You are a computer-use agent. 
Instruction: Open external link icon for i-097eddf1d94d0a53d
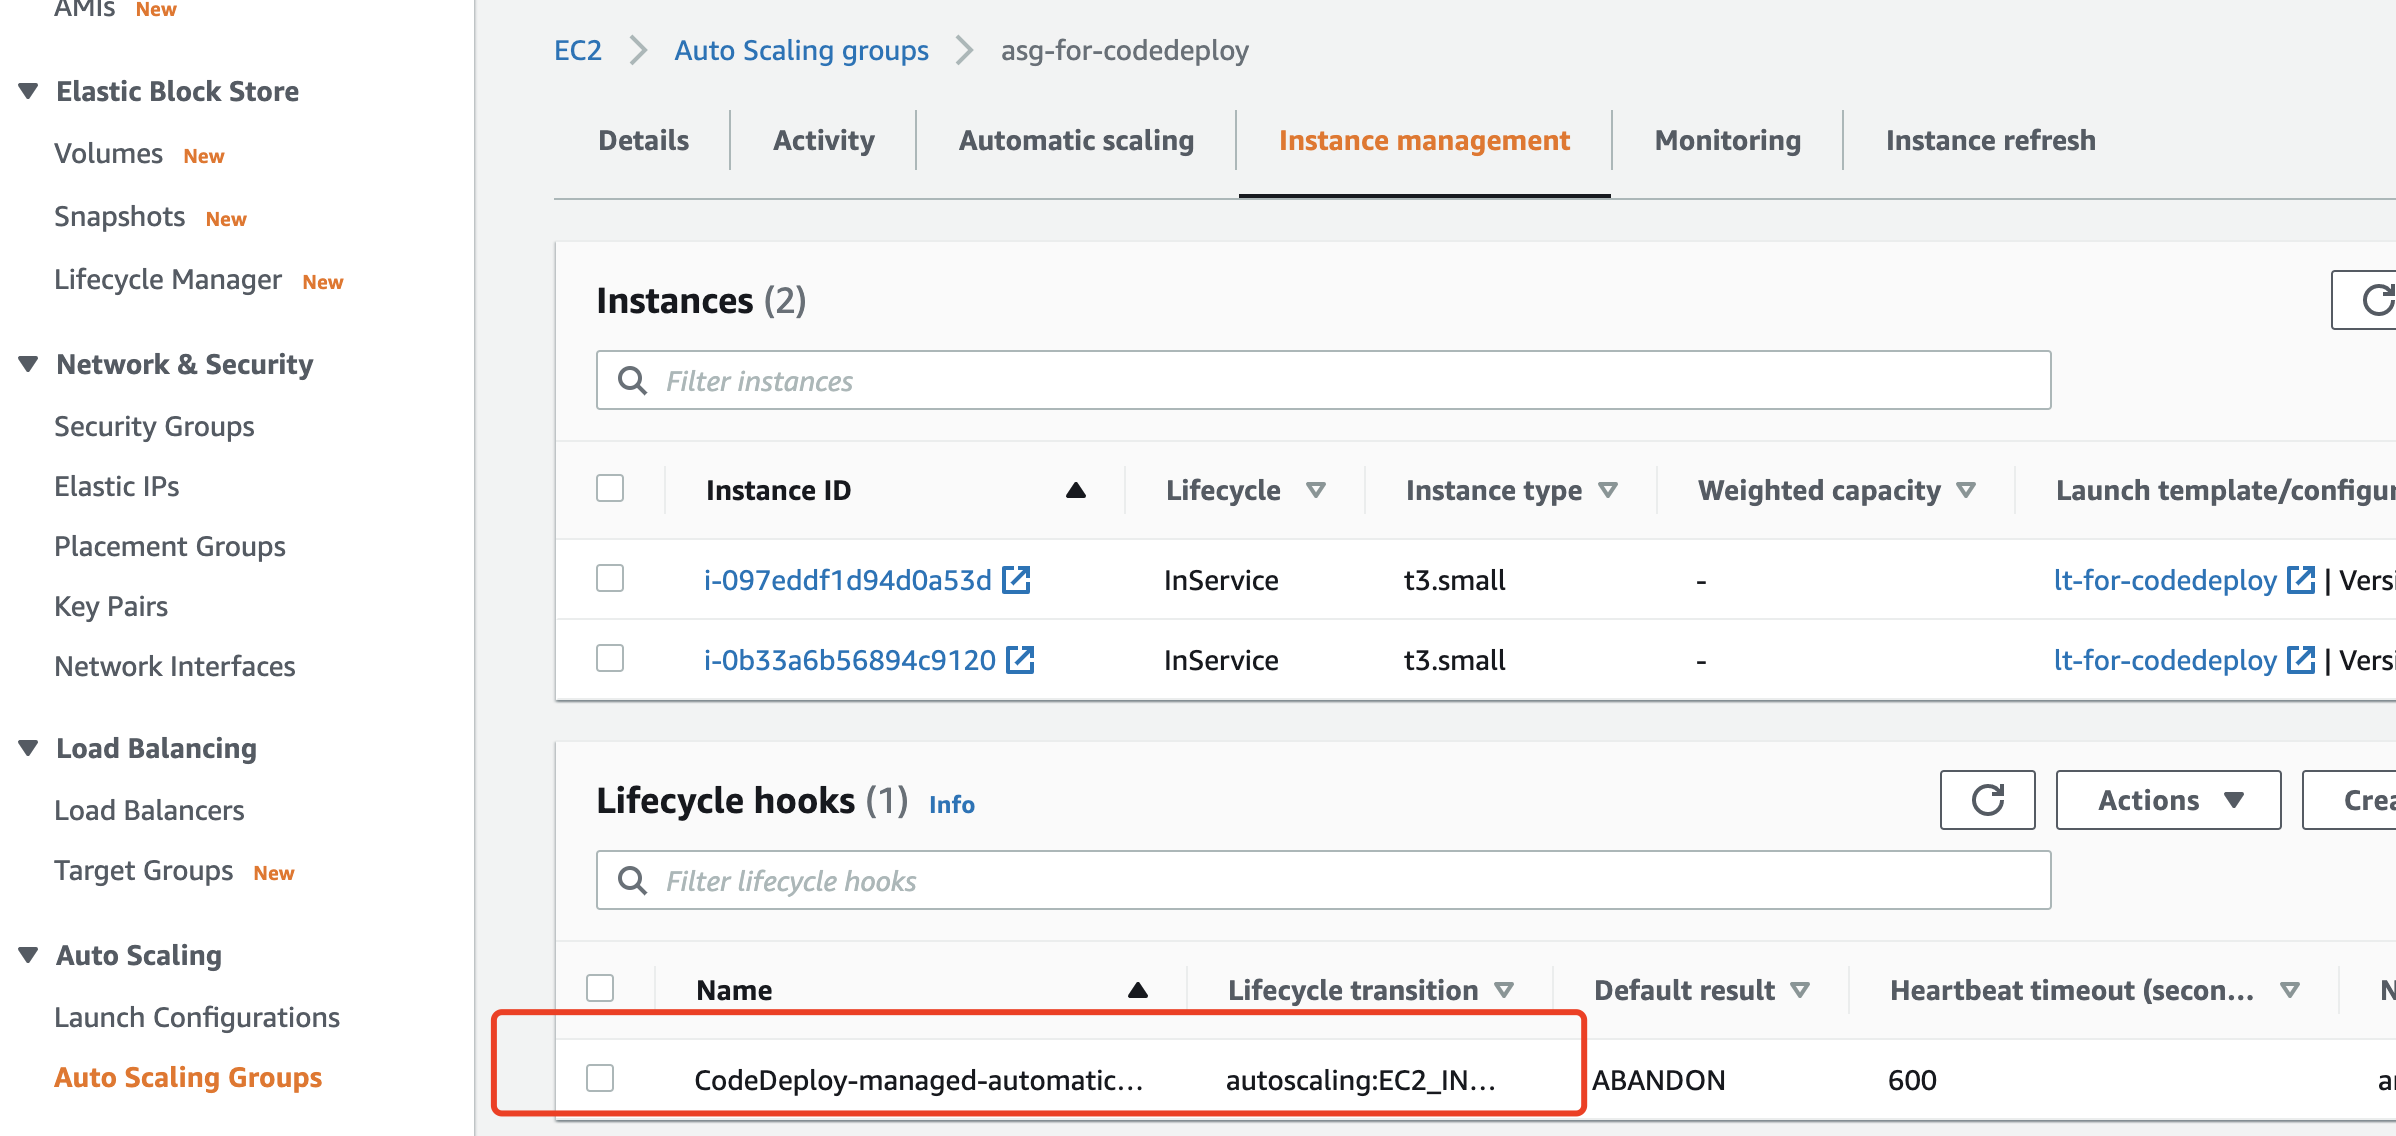point(1016,579)
